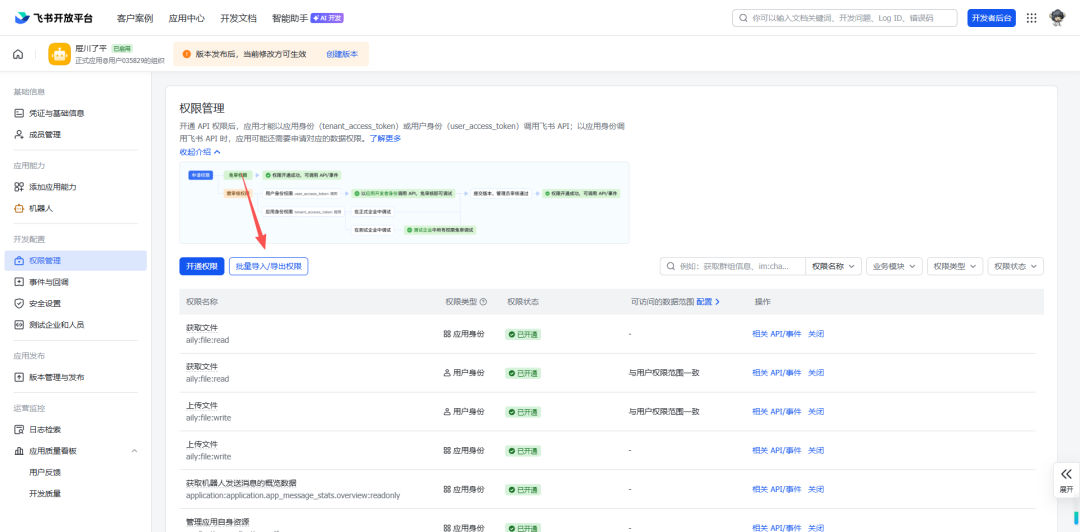Click the help icon beside 权限类型 header
1080x532 pixels.
[483, 301]
